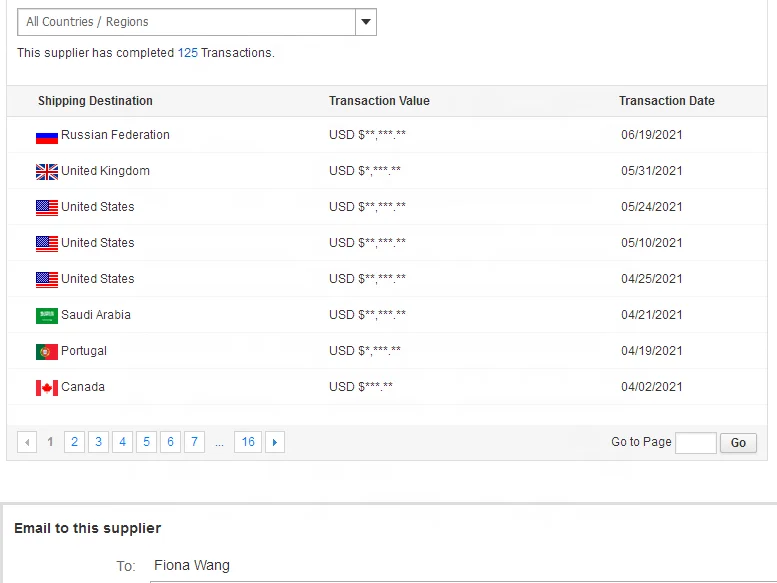Go to next page arrow in pagination
This screenshot has height=583, width=777.
pyautogui.click(x=275, y=442)
